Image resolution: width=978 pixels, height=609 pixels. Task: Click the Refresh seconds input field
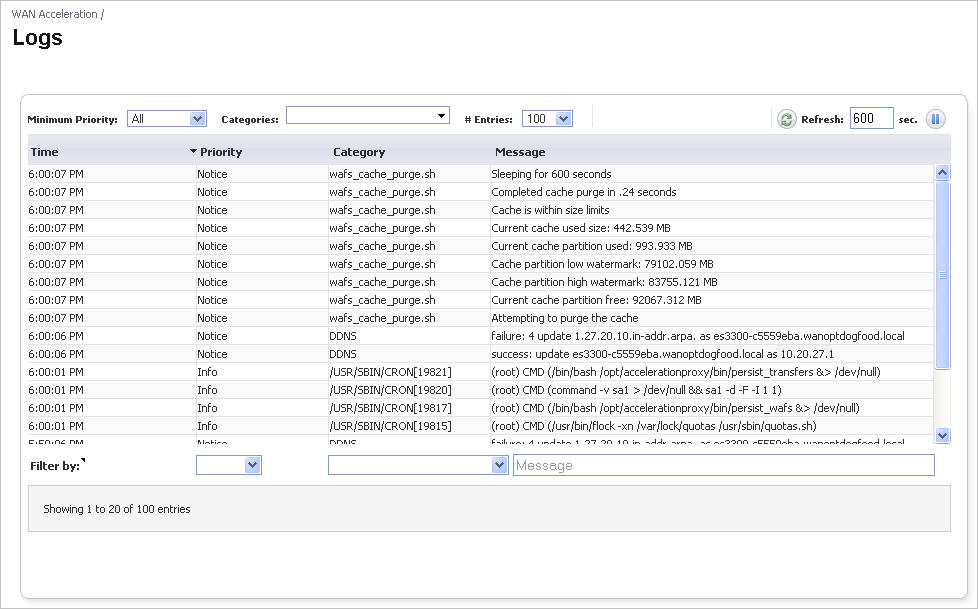click(x=871, y=119)
